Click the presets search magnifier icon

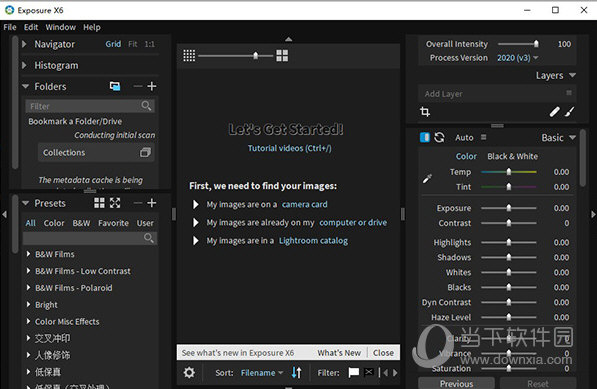(149, 238)
